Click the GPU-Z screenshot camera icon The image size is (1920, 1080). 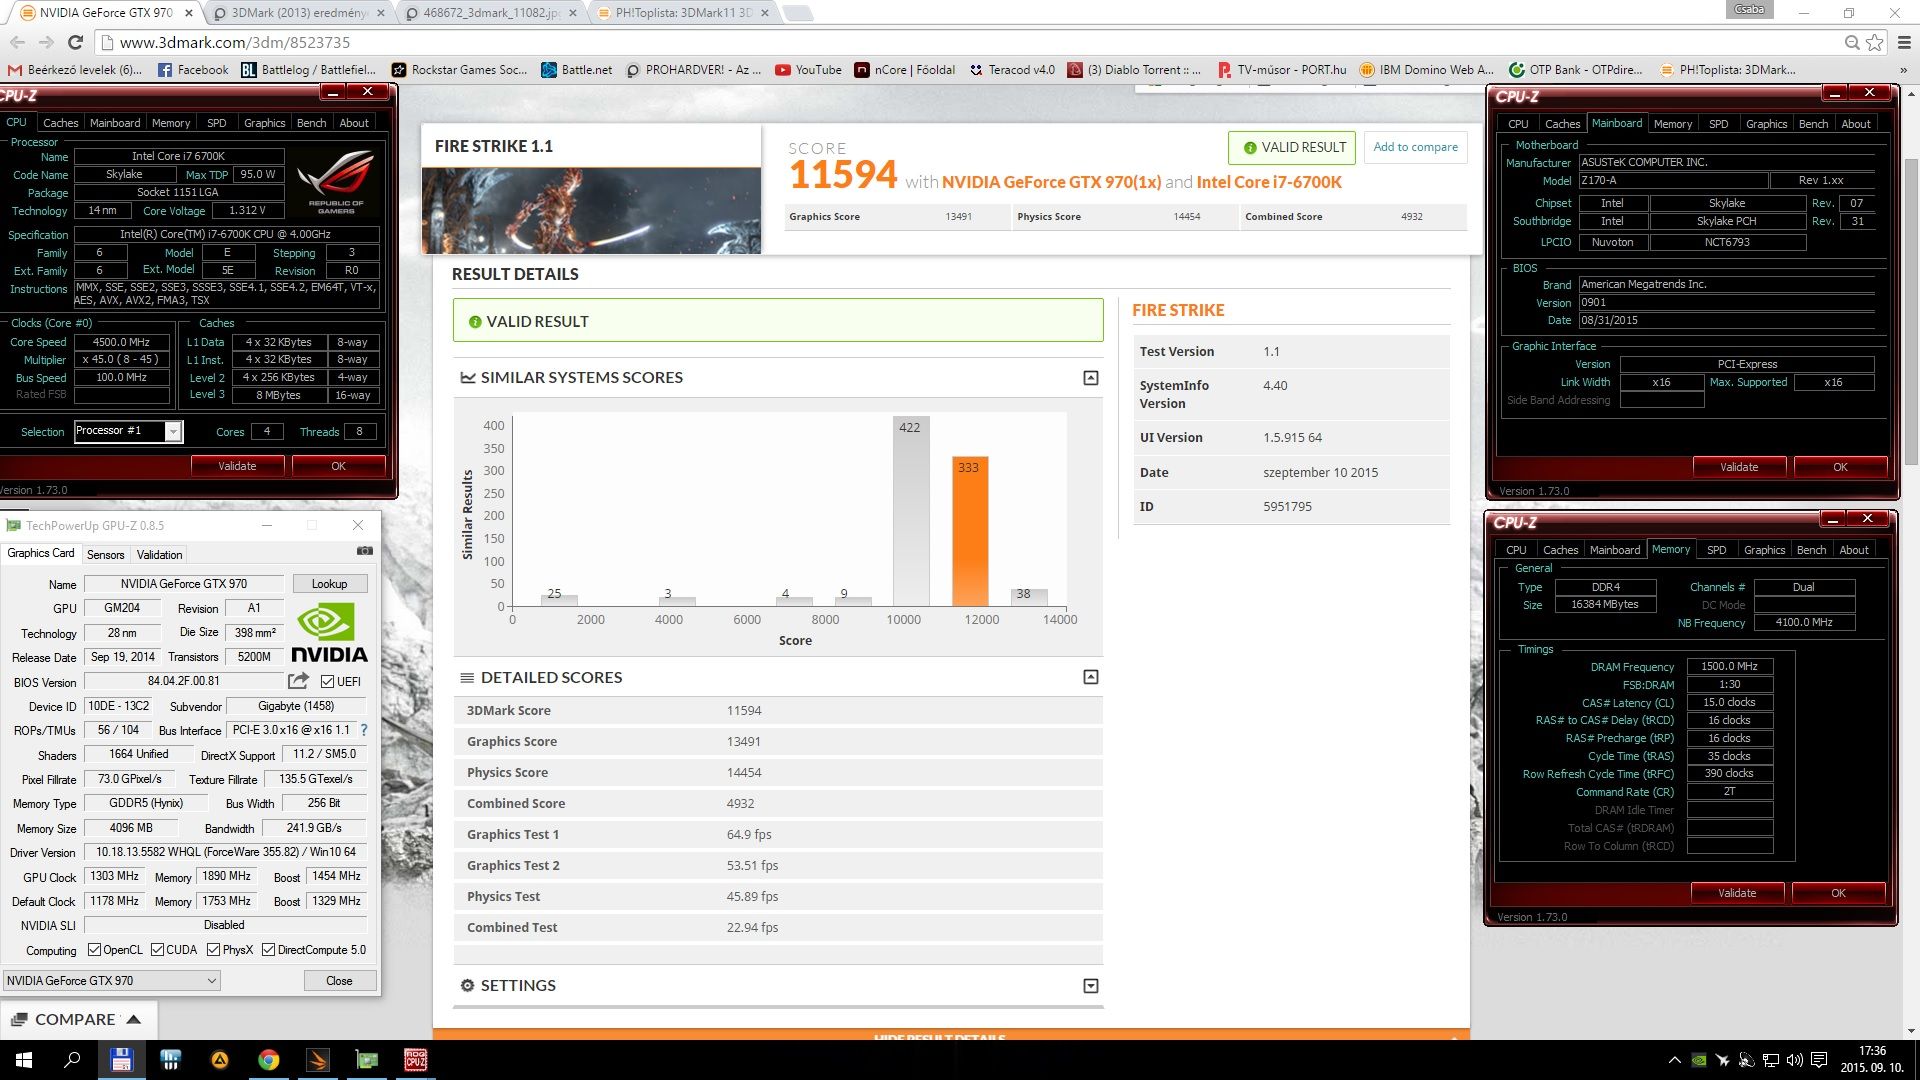365,551
